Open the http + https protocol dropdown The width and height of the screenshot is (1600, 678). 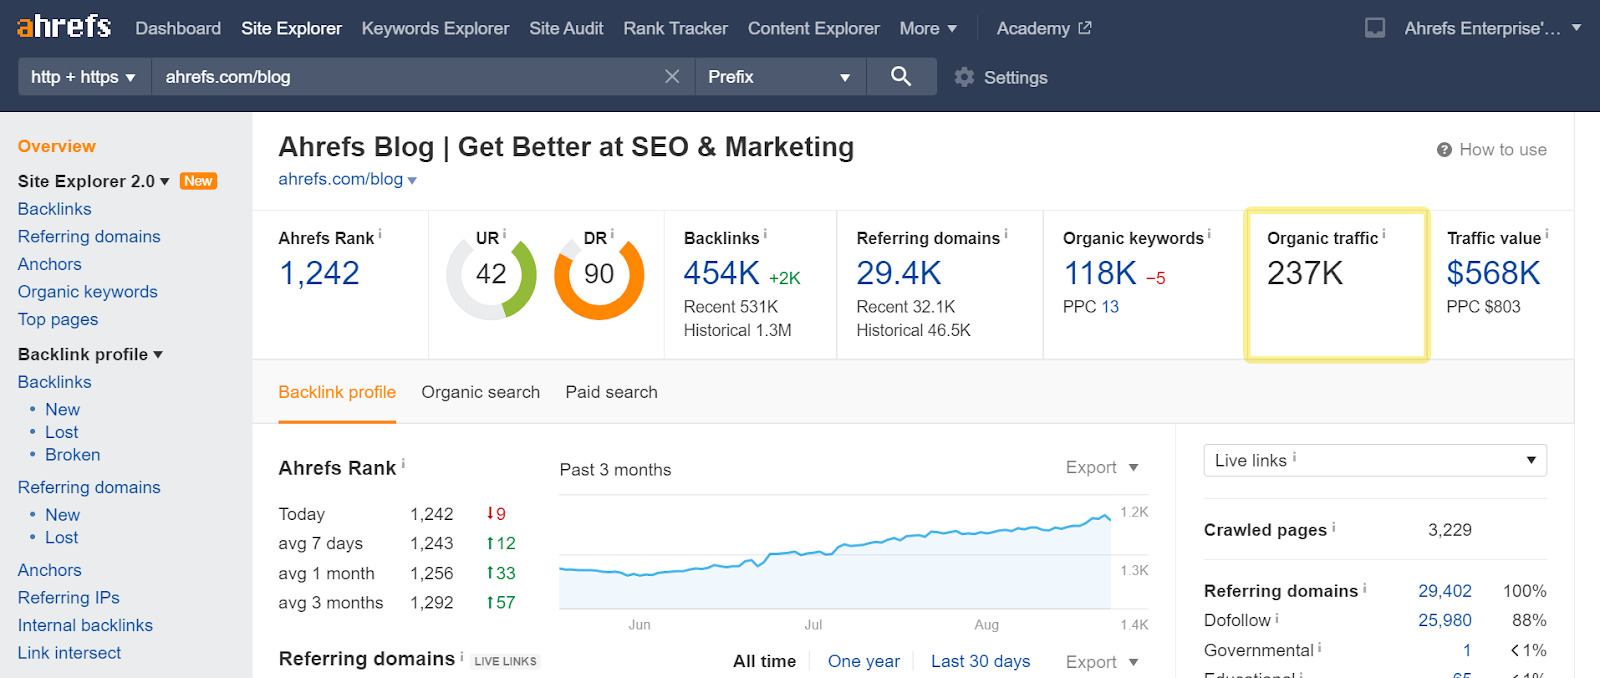pyautogui.click(x=83, y=77)
